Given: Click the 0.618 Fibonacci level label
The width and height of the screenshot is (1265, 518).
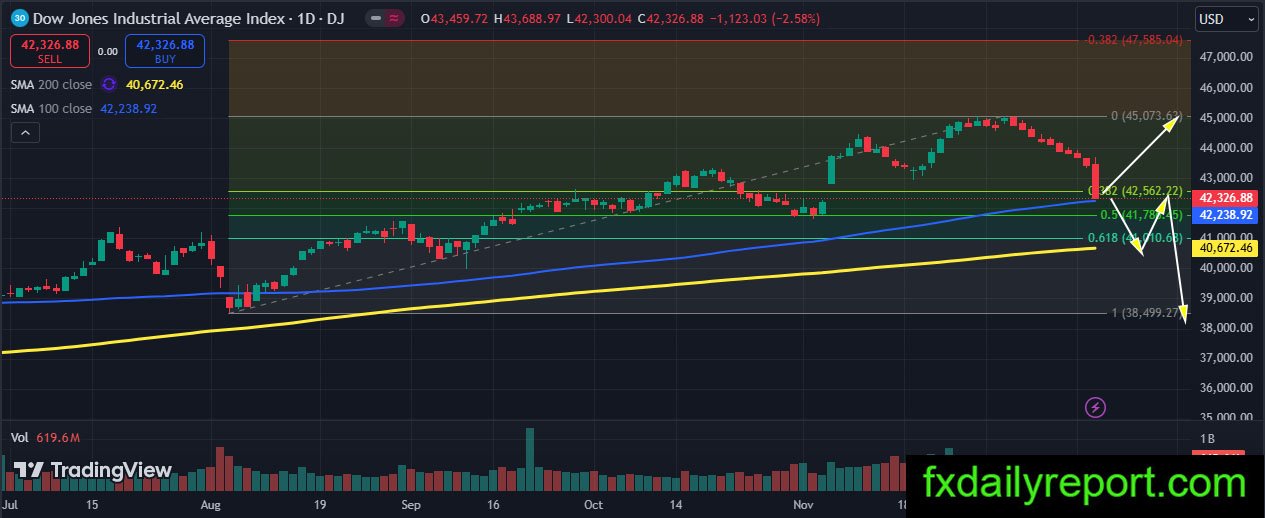Looking at the screenshot, I should 1137,238.
